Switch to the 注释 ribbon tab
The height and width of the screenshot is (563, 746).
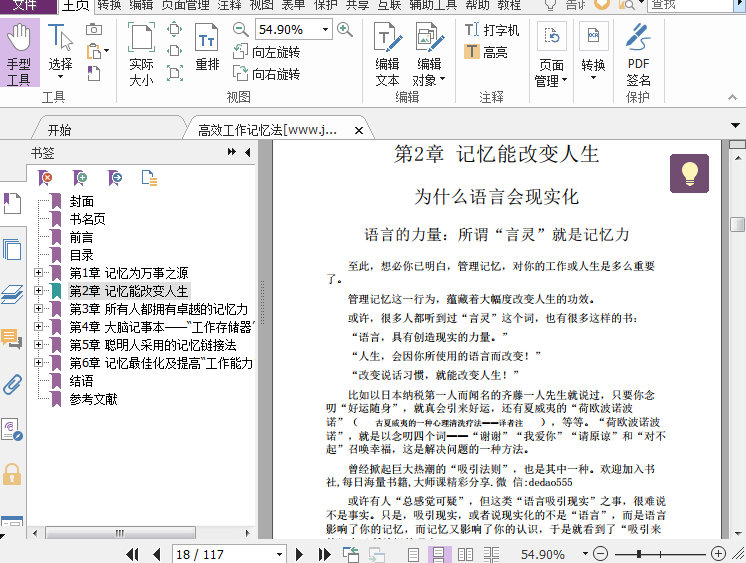[x=229, y=5]
